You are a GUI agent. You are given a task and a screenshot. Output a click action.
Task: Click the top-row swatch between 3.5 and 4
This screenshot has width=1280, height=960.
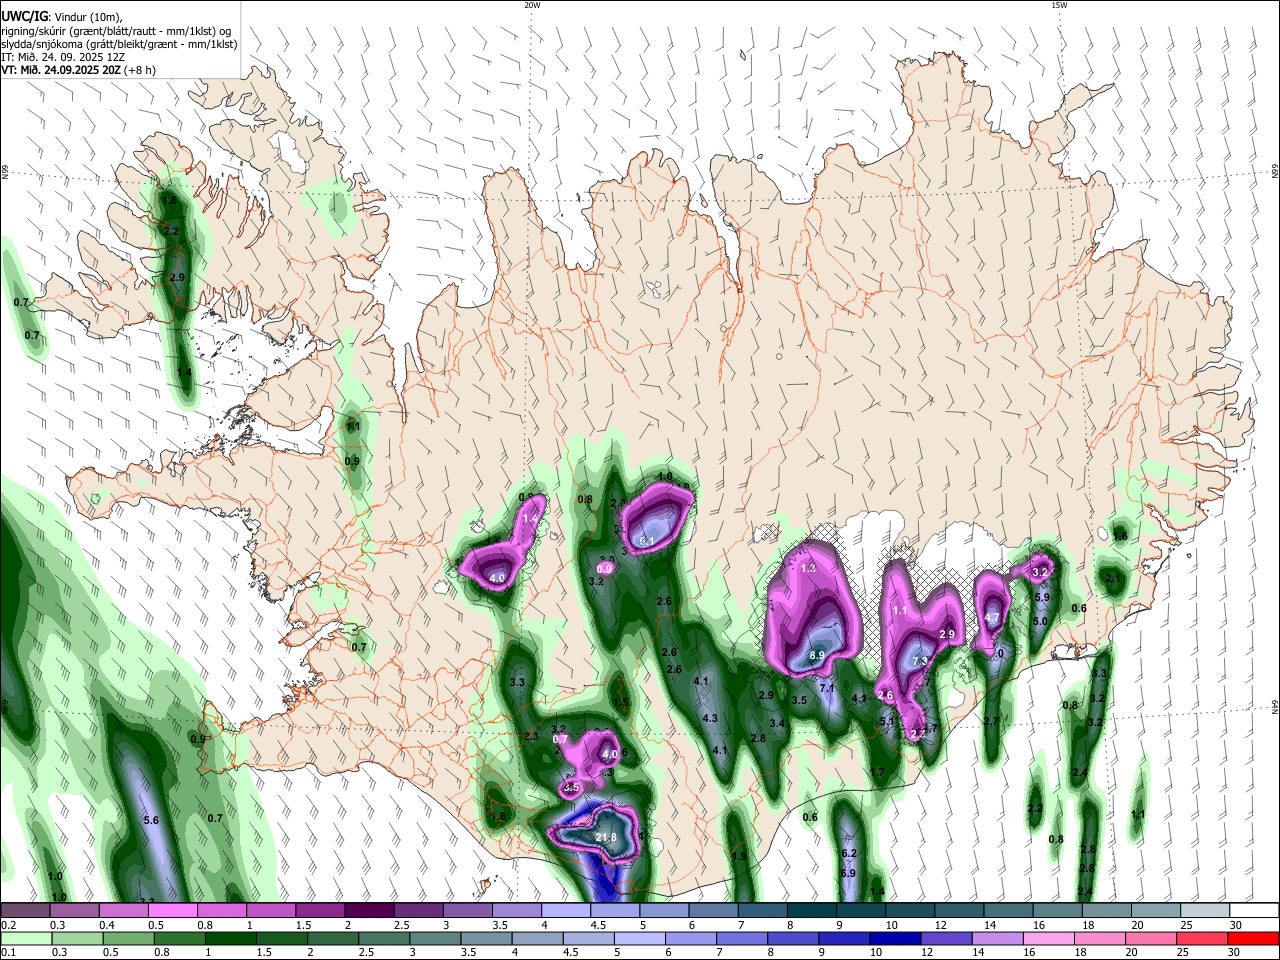515,911
